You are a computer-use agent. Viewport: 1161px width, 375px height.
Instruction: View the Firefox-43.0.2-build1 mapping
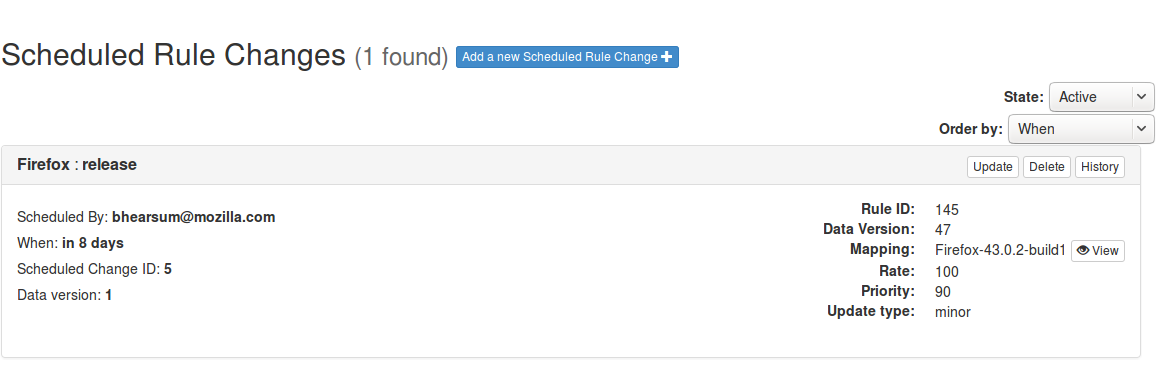click(1097, 251)
